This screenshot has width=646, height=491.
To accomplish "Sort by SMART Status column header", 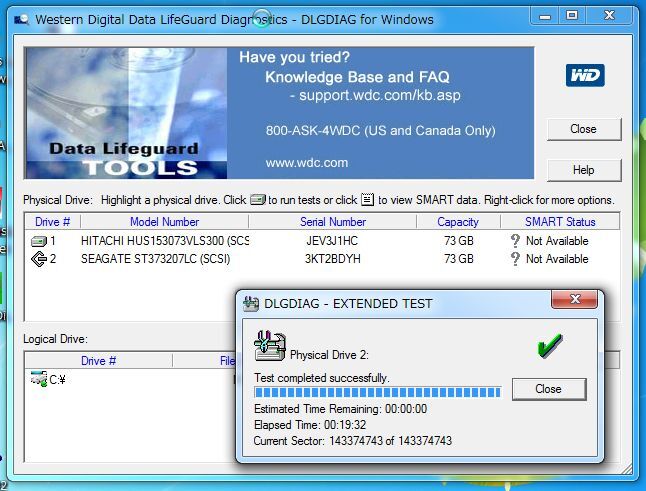I will pos(560,222).
